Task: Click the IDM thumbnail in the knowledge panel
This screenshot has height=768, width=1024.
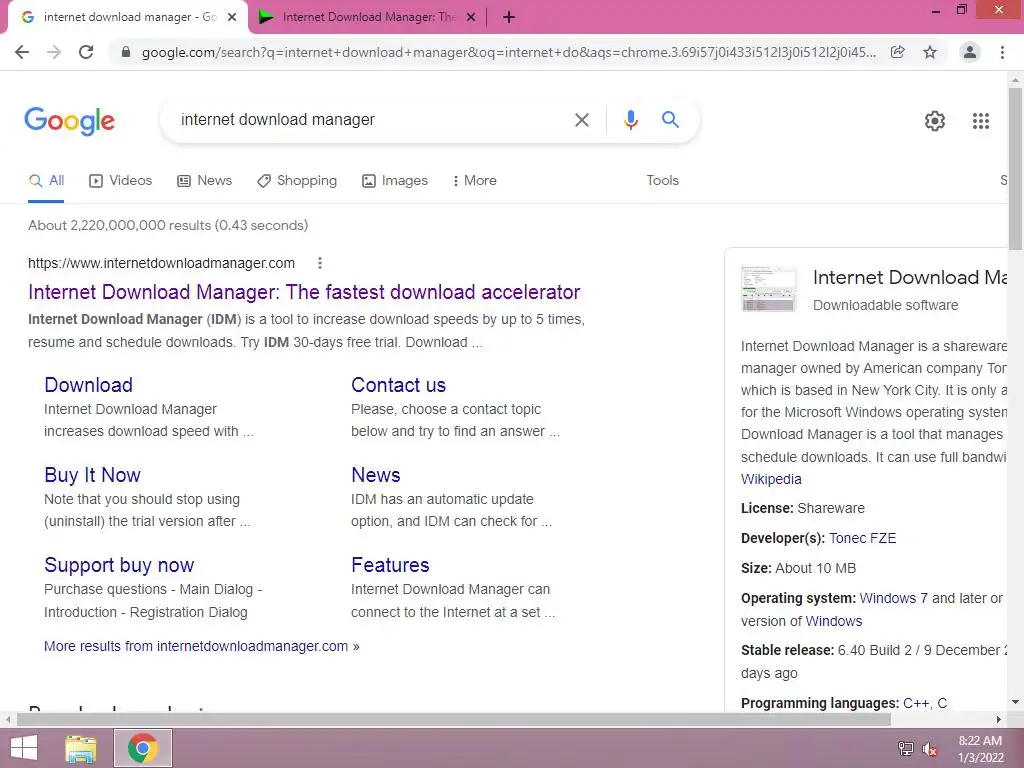Action: tap(769, 289)
